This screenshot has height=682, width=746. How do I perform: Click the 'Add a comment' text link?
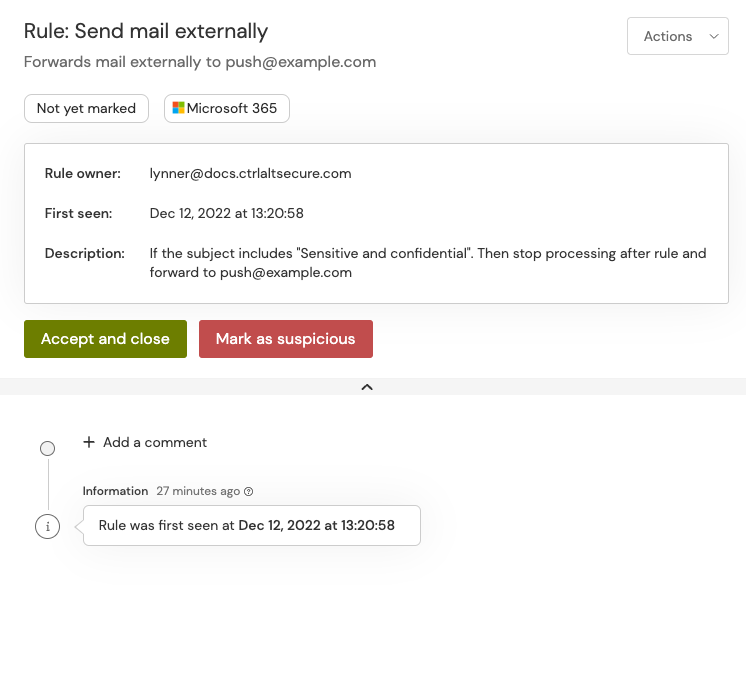pos(155,442)
